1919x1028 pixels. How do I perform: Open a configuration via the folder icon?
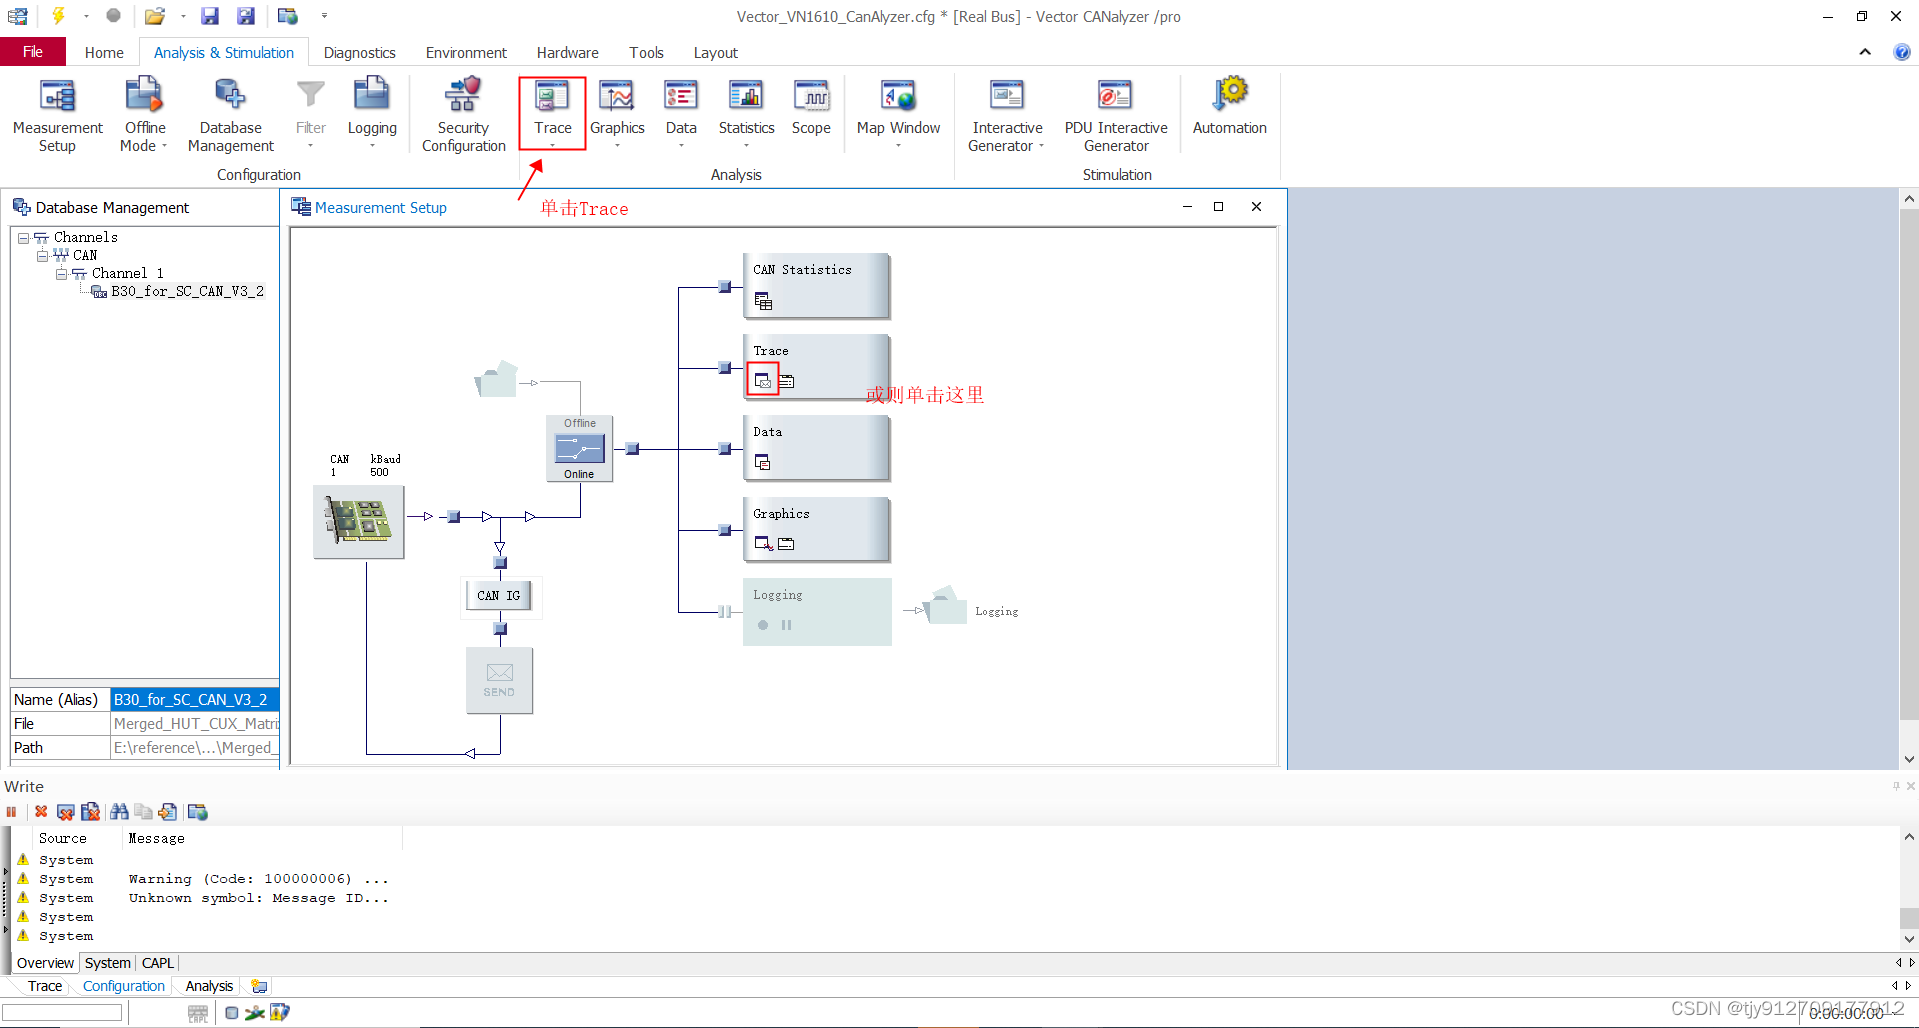154,16
